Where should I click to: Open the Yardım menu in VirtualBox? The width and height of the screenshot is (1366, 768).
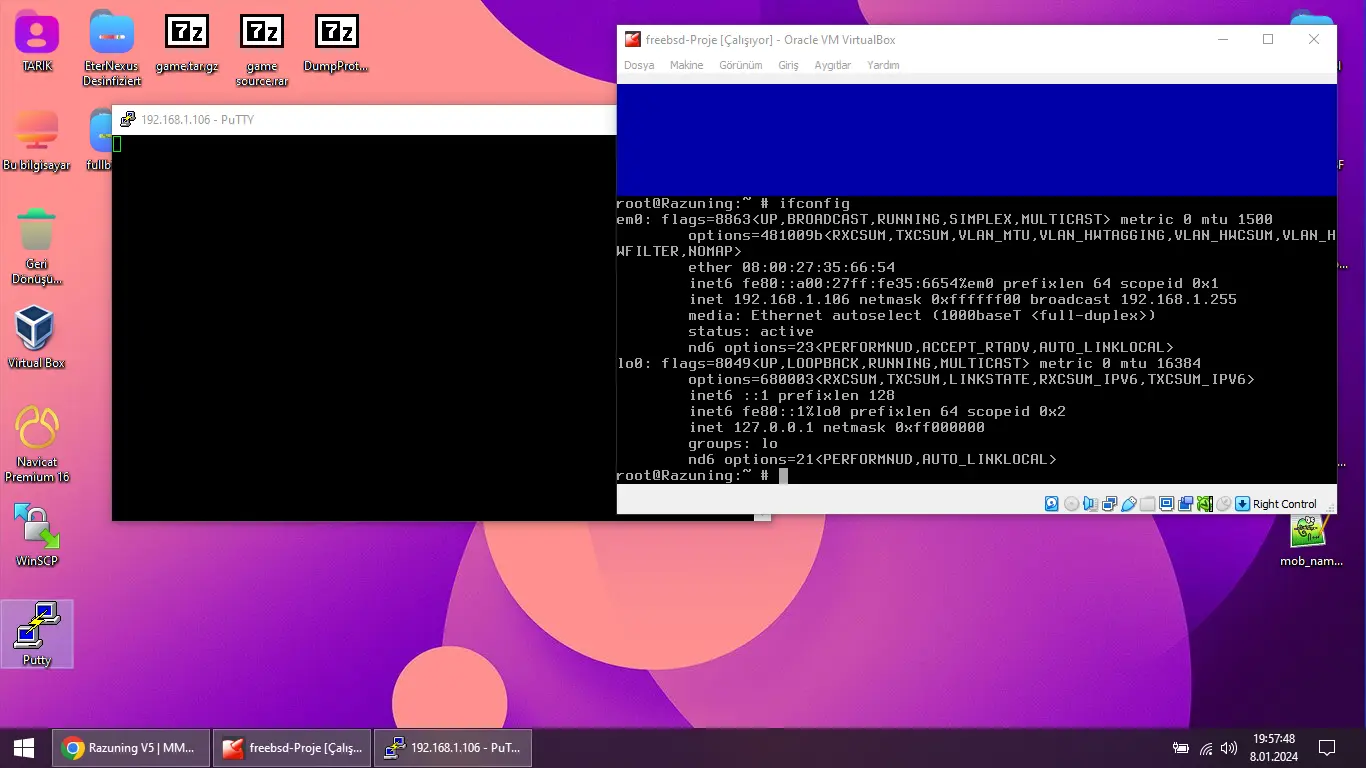coord(883,65)
